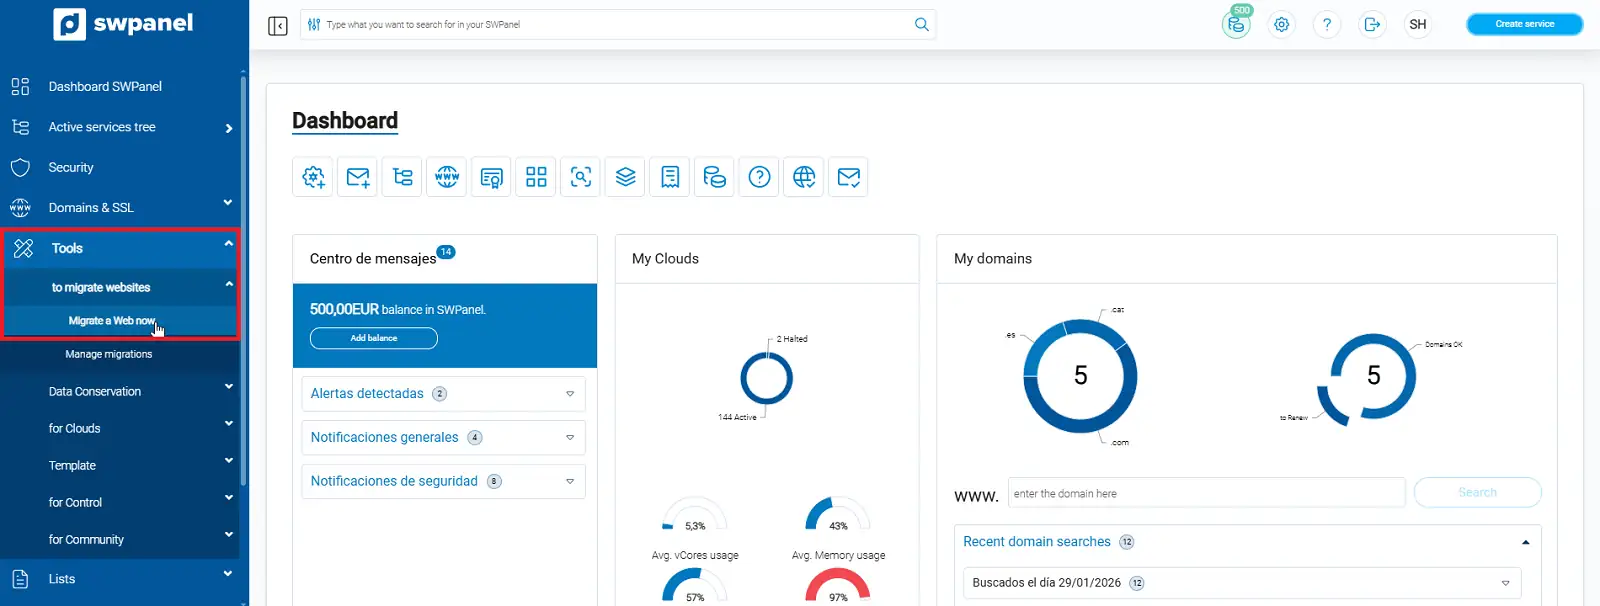Click the Create service button
The height and width of the screenshot is (606, 1600).
[1524, 24]
